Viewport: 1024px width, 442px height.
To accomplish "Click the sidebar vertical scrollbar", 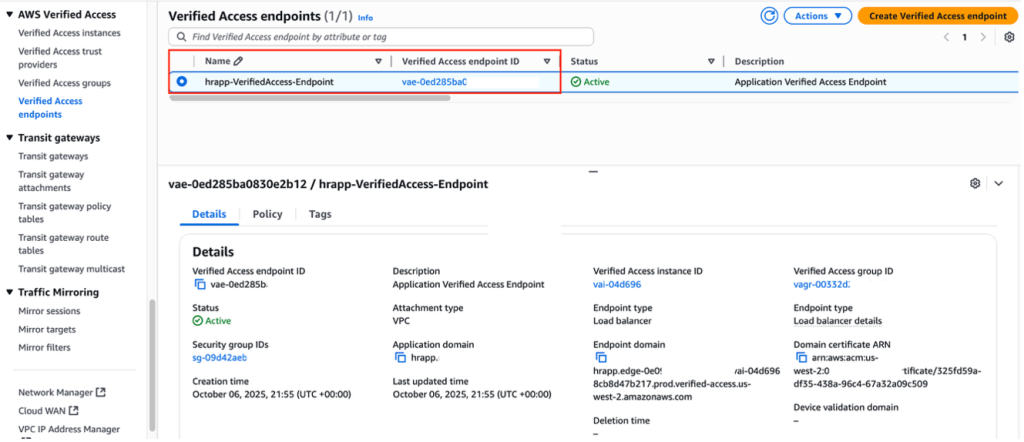I will (x=152, y=365).
